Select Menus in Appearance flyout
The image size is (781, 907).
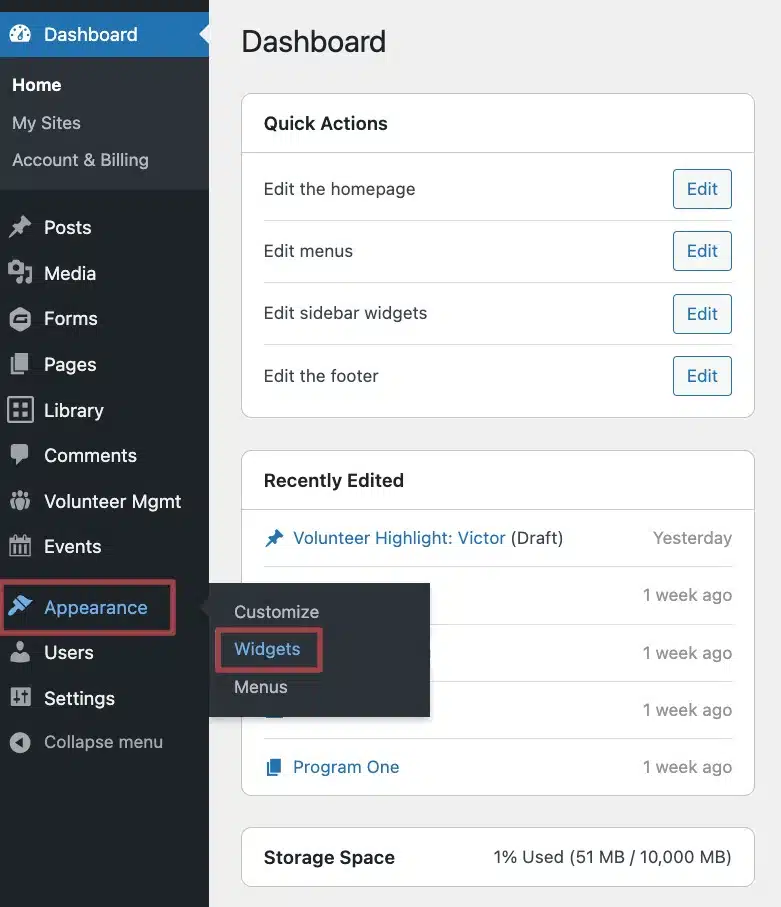[x=260, y=687]
